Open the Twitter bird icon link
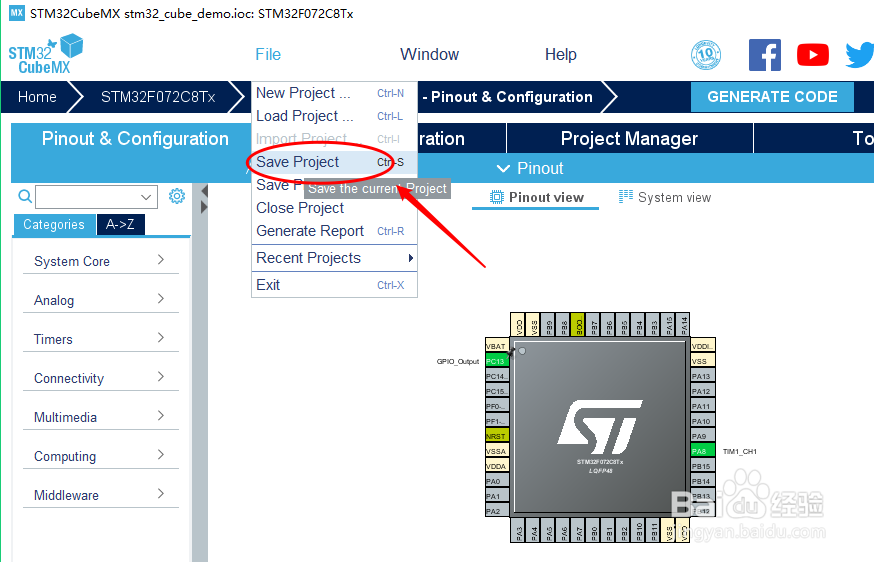Viewport: 874px width, 562px height. click(x=860, y=55)
